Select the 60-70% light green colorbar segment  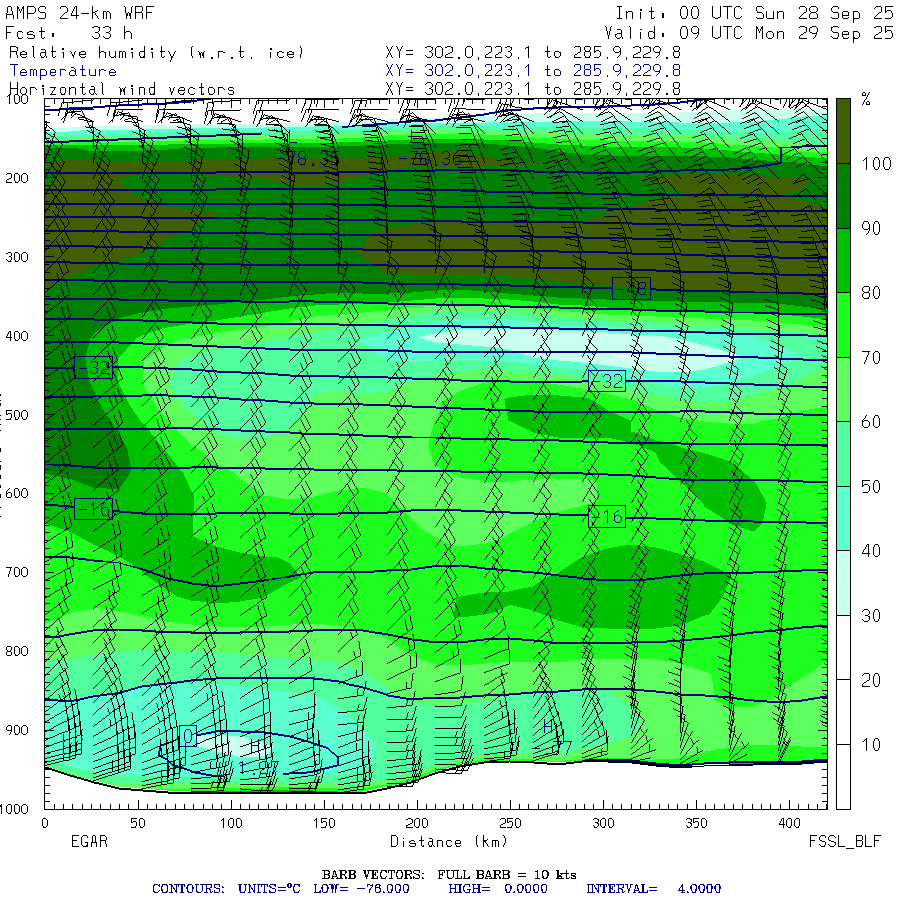[843, 389]
